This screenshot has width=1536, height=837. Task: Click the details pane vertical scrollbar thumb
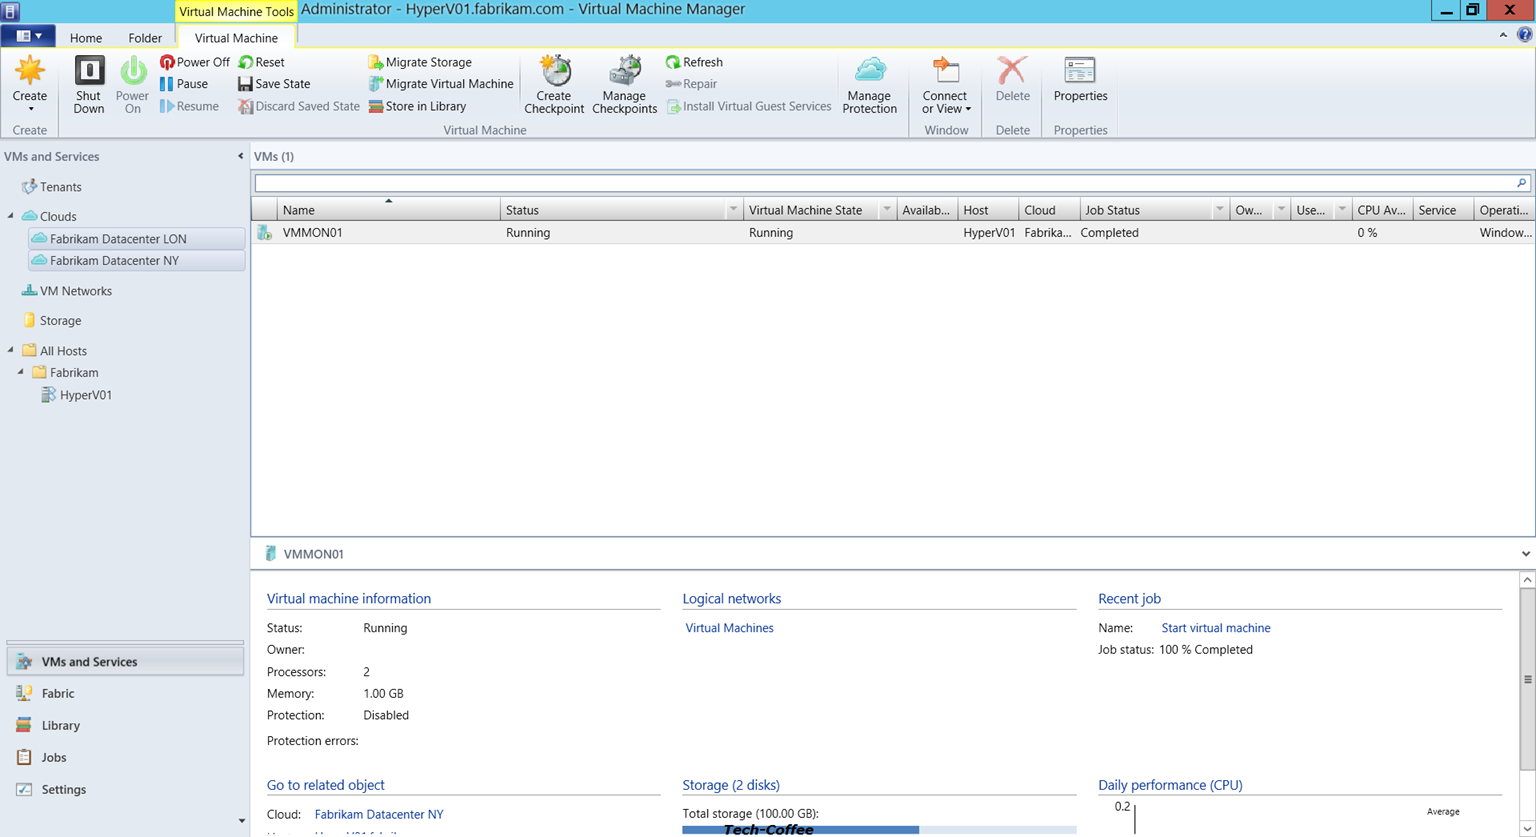point(1527,680)
